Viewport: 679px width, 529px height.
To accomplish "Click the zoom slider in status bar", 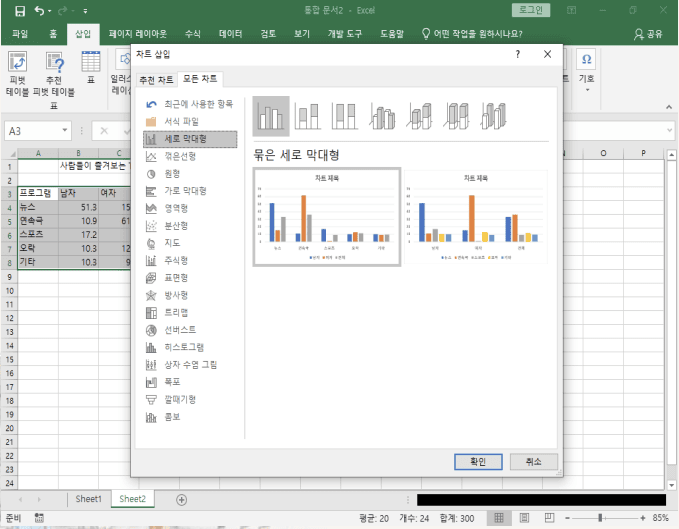I will (x=600, y=518).
